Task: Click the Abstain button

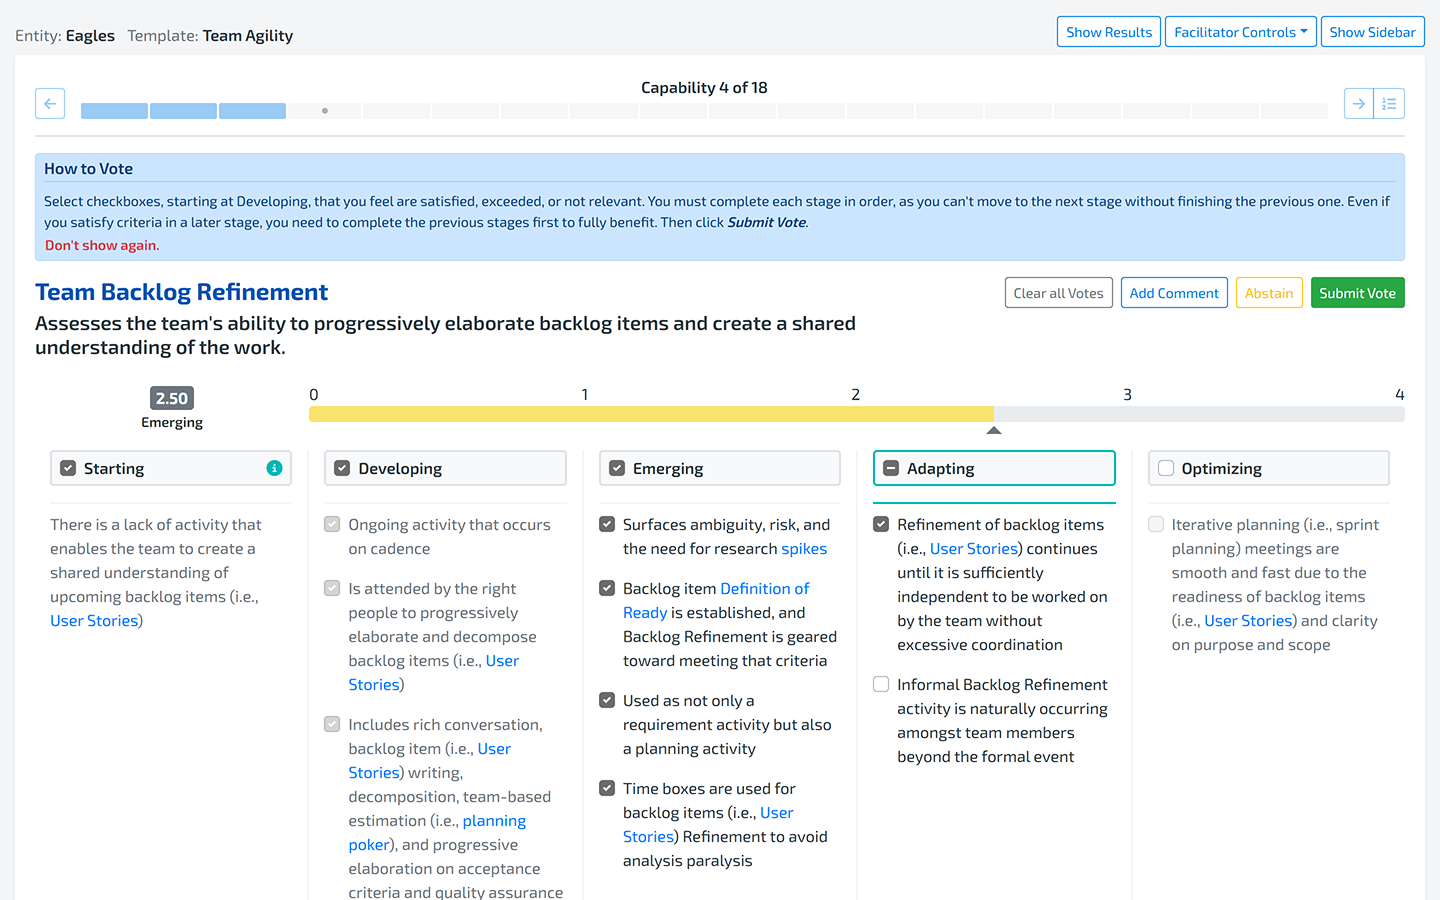Action: click(x=1268, y=293)
